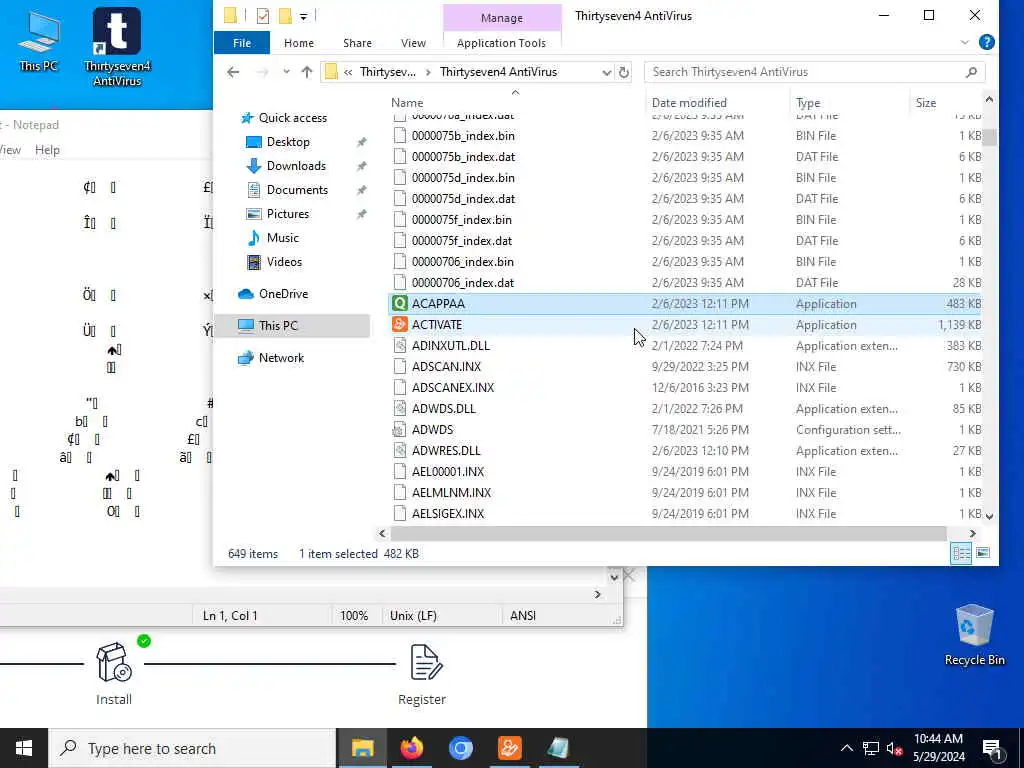Image resolution: width=1024 pixels, height=768 pixels.
Task: Open the Explorer help icon
Action: [987, 42]
